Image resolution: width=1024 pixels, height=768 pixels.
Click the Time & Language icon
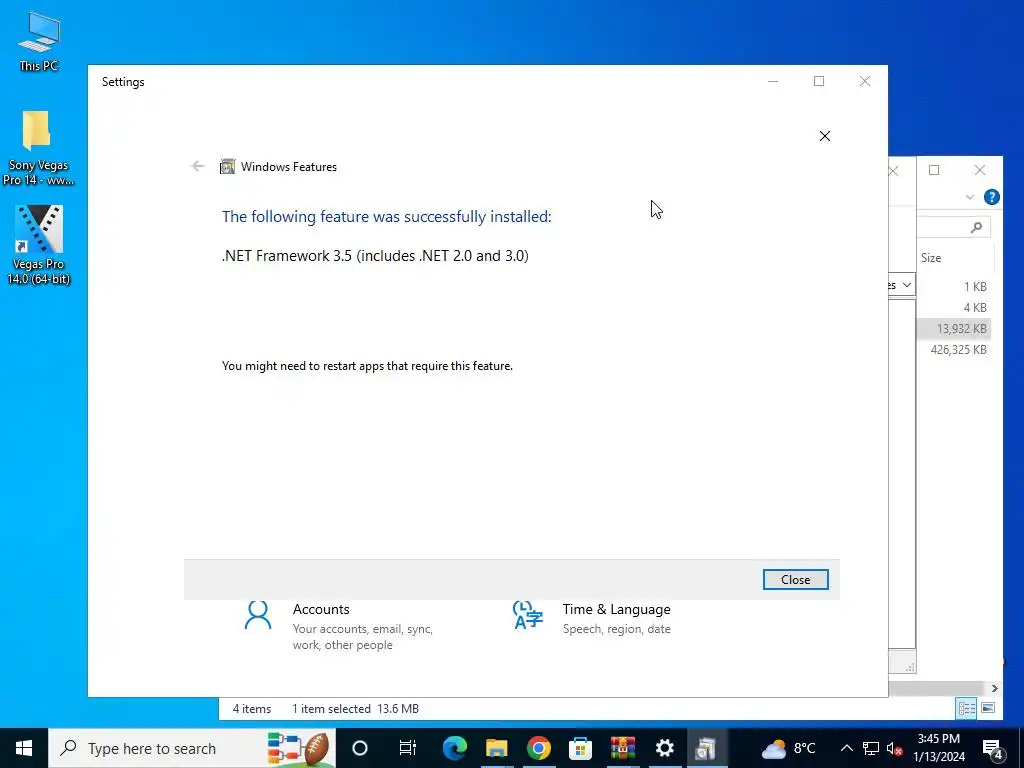[x=528, y=615]
